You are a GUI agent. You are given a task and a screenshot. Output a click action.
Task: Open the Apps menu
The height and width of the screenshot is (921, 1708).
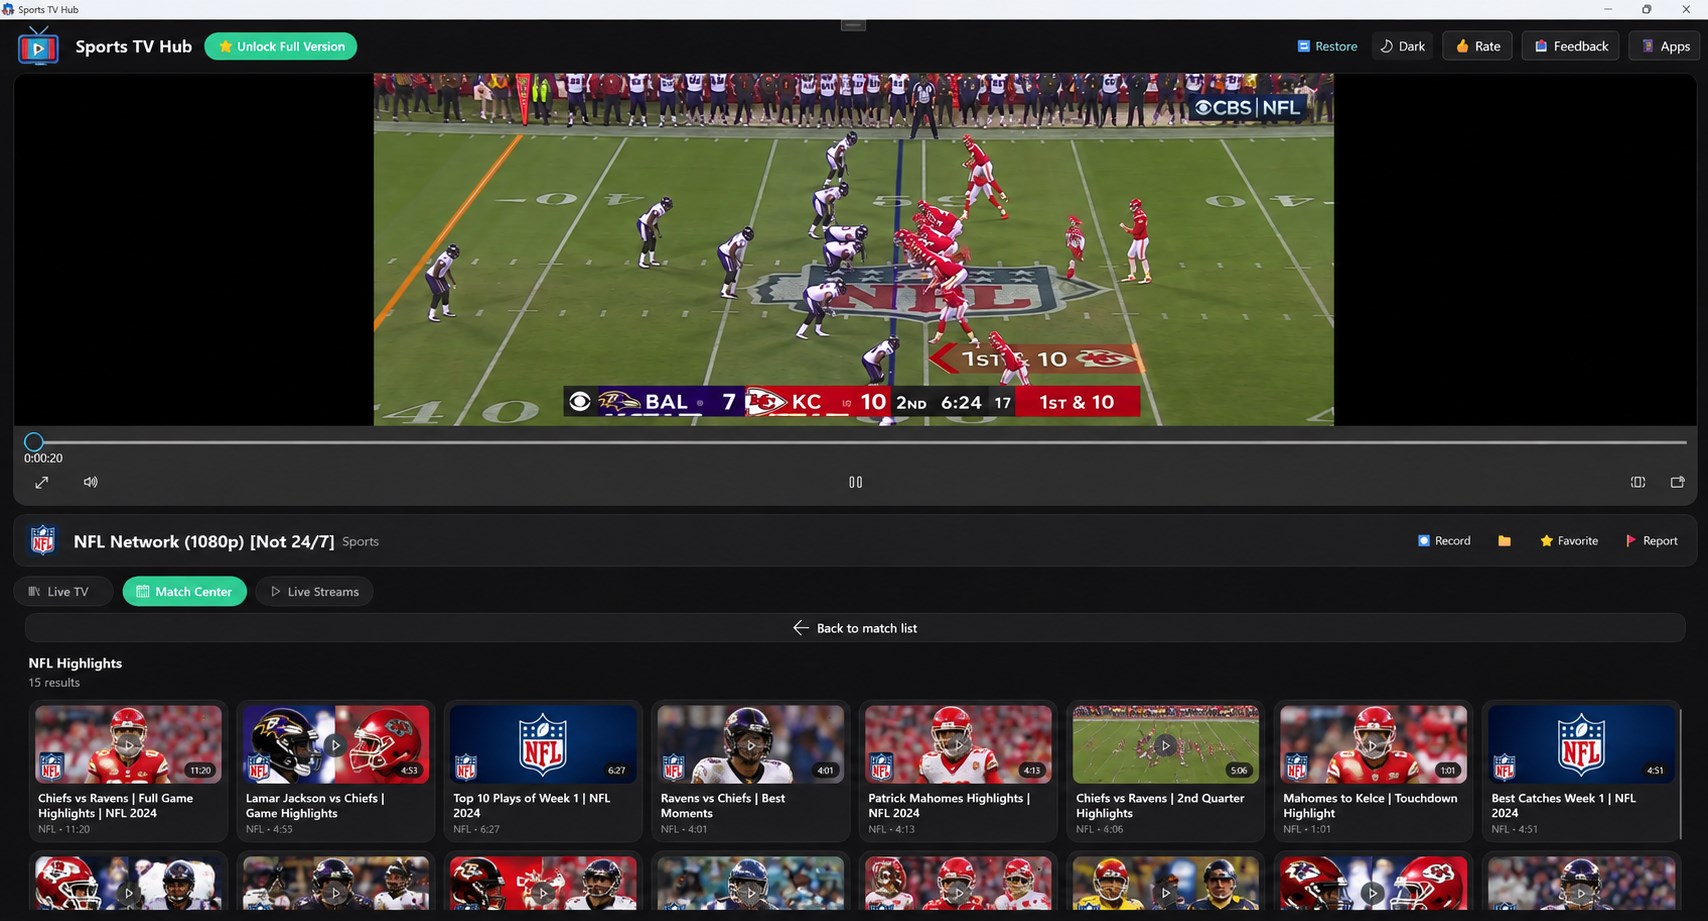[x=1665, y=46]
